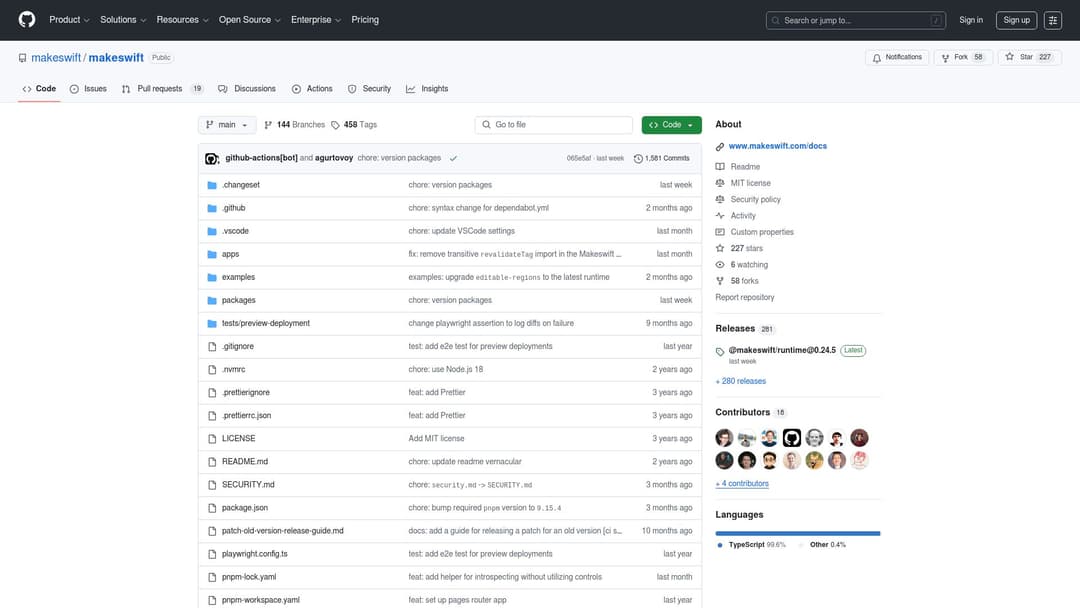The image size is (1080, 608).
Task: Expand the green Code dropdown button
Action: pos(671,125)
